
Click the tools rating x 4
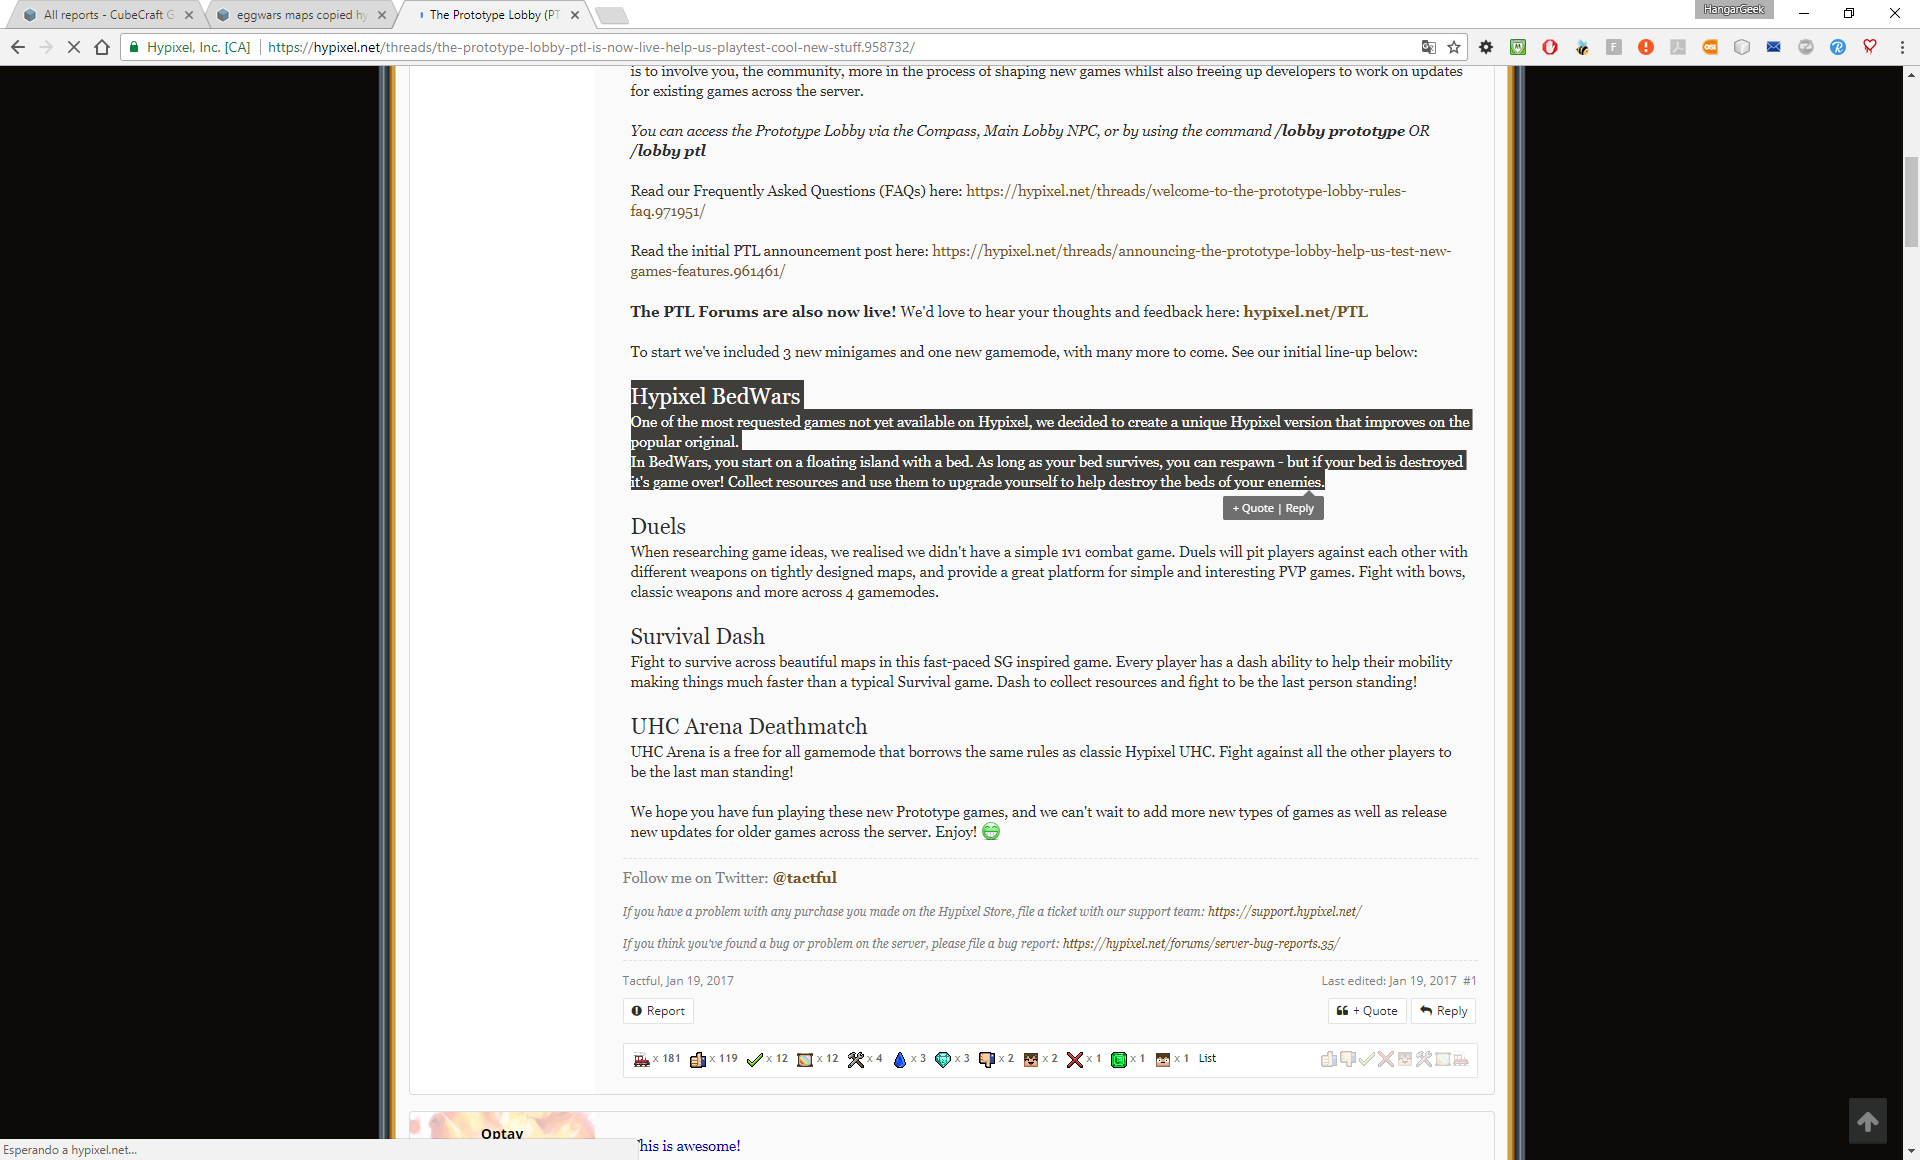point(856,1059)
